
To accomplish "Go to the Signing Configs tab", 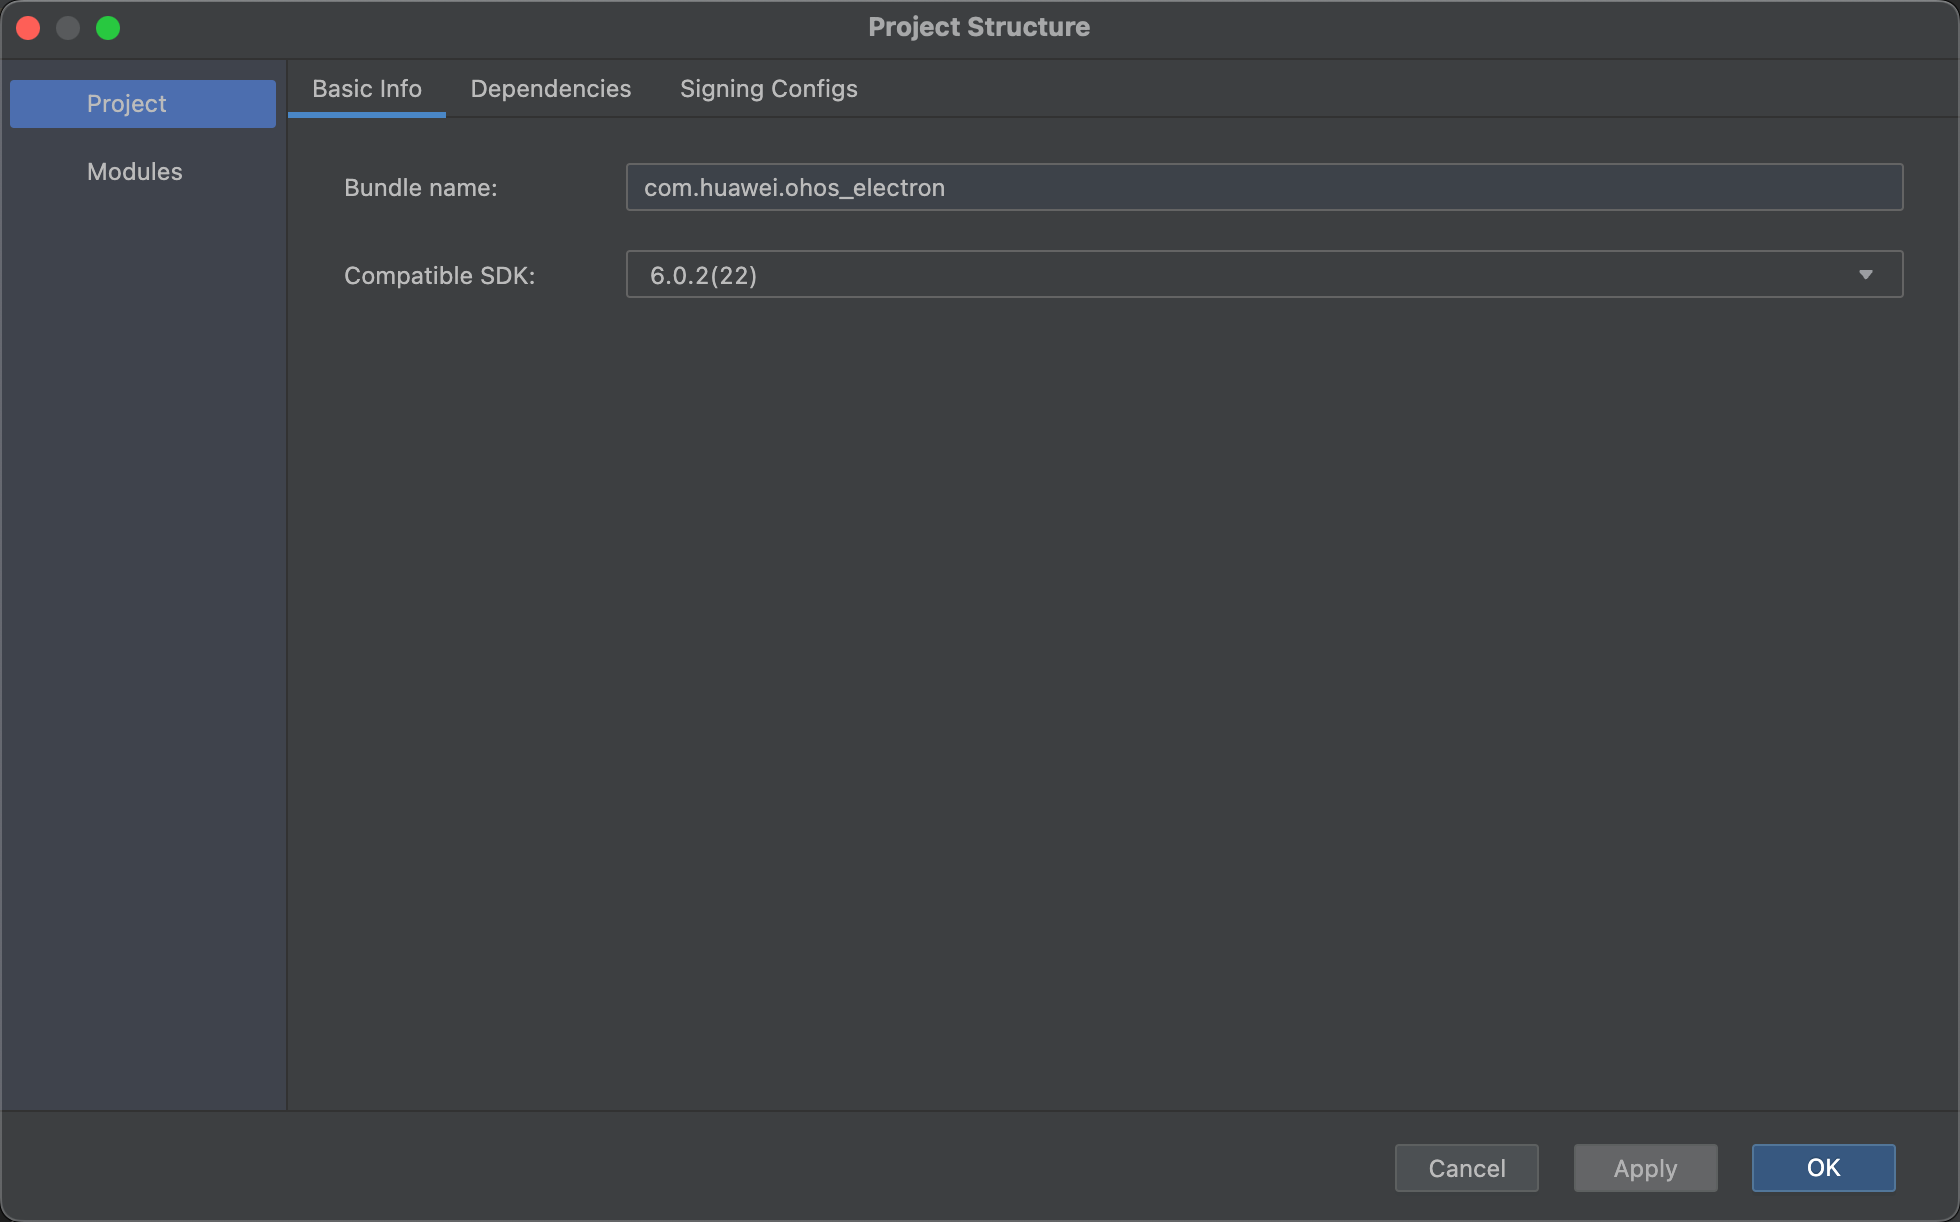I will pyautogui.click(x=768, y=89).
